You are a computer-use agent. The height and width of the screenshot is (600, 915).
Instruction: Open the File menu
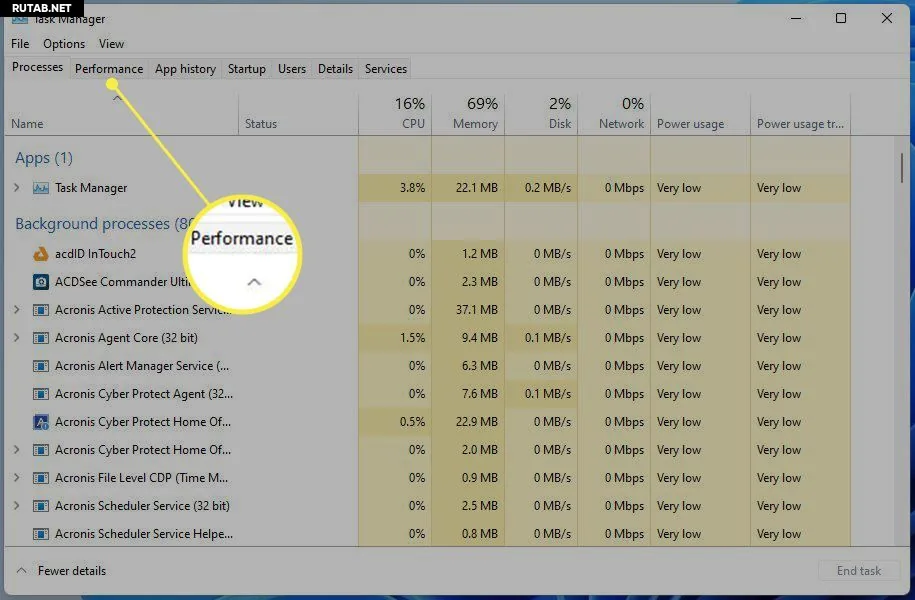pyautogui.click(x=20, y=44)
